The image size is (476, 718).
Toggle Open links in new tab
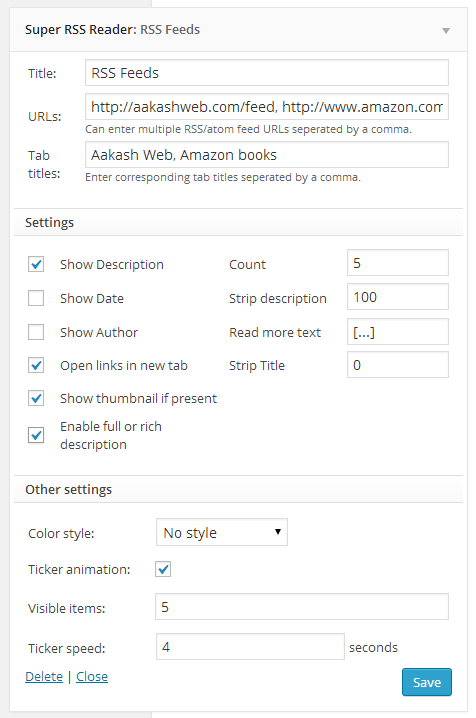[36, 365]
